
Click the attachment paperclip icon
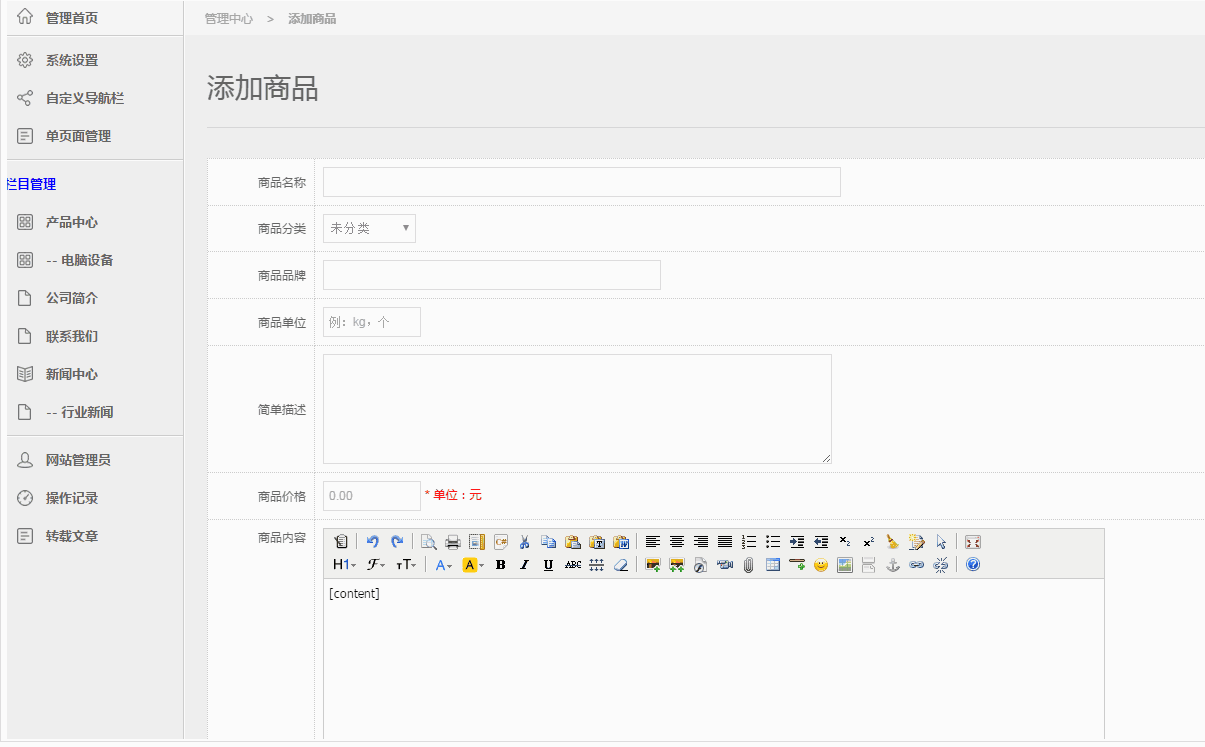point(749,565)
